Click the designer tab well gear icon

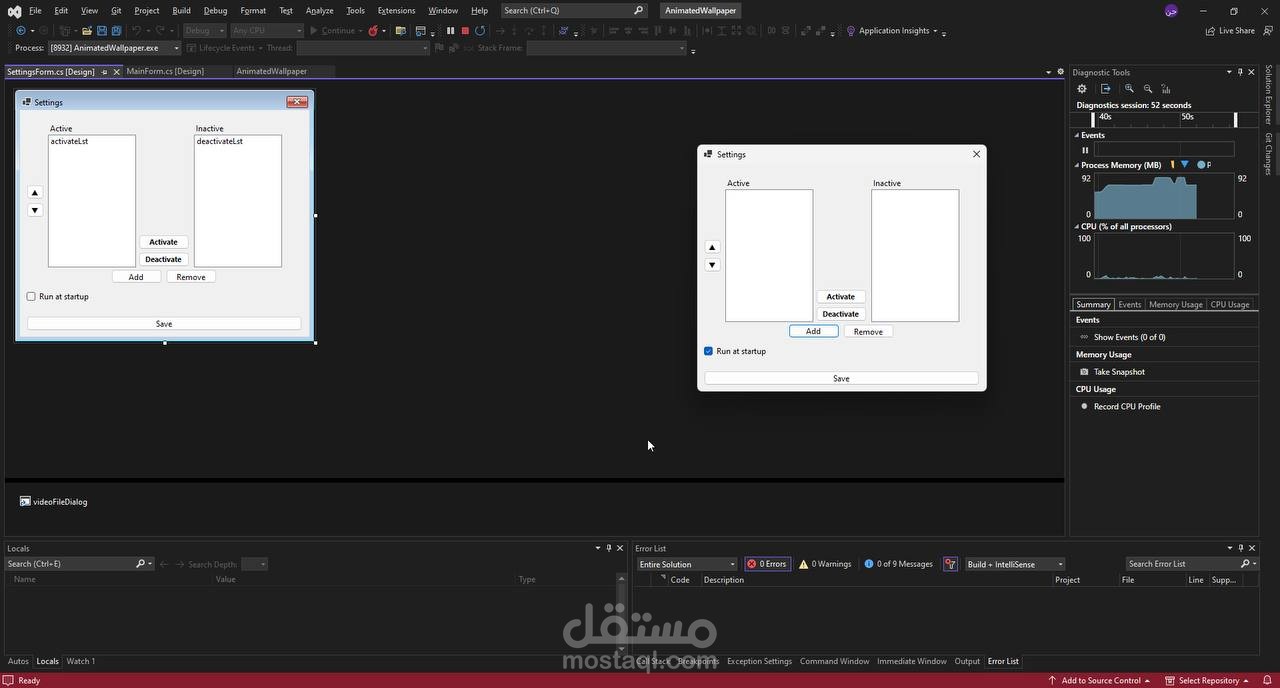pyautogui.click(x=1060, y=72)
